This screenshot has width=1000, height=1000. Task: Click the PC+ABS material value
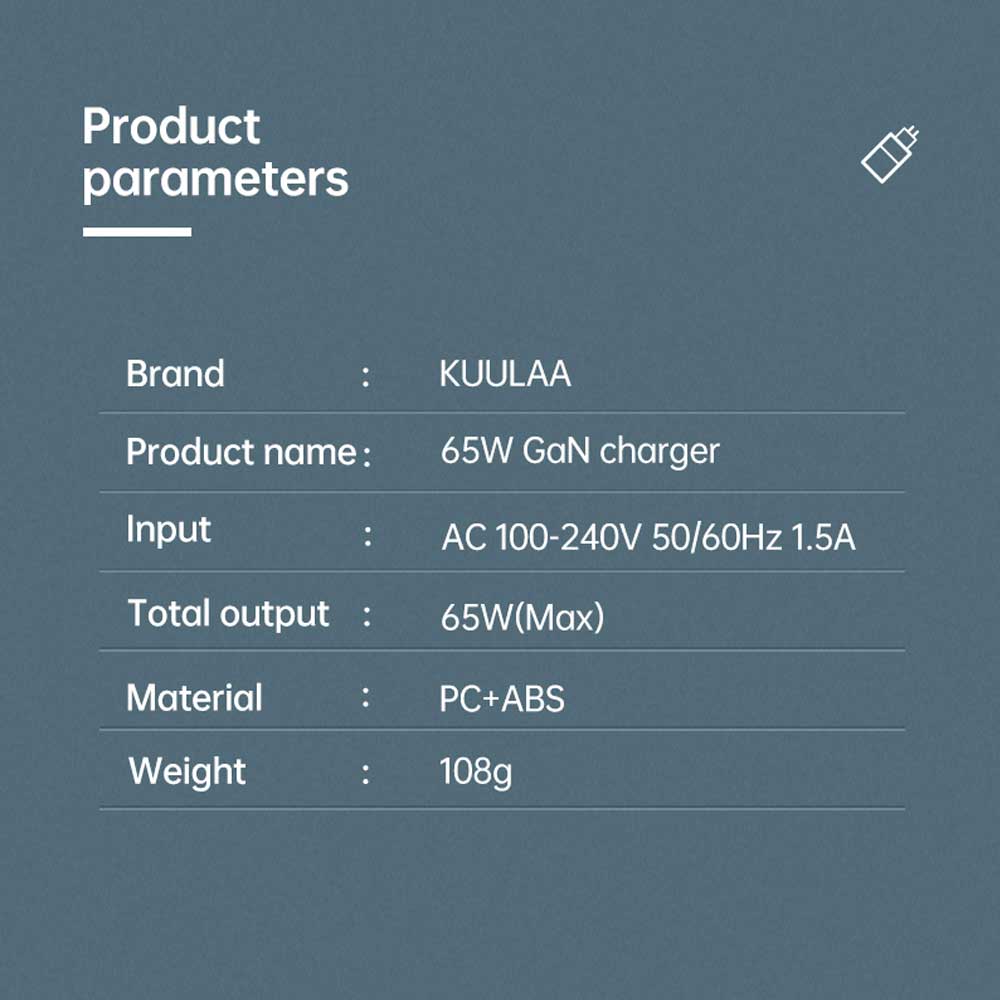tap(502, 699)
